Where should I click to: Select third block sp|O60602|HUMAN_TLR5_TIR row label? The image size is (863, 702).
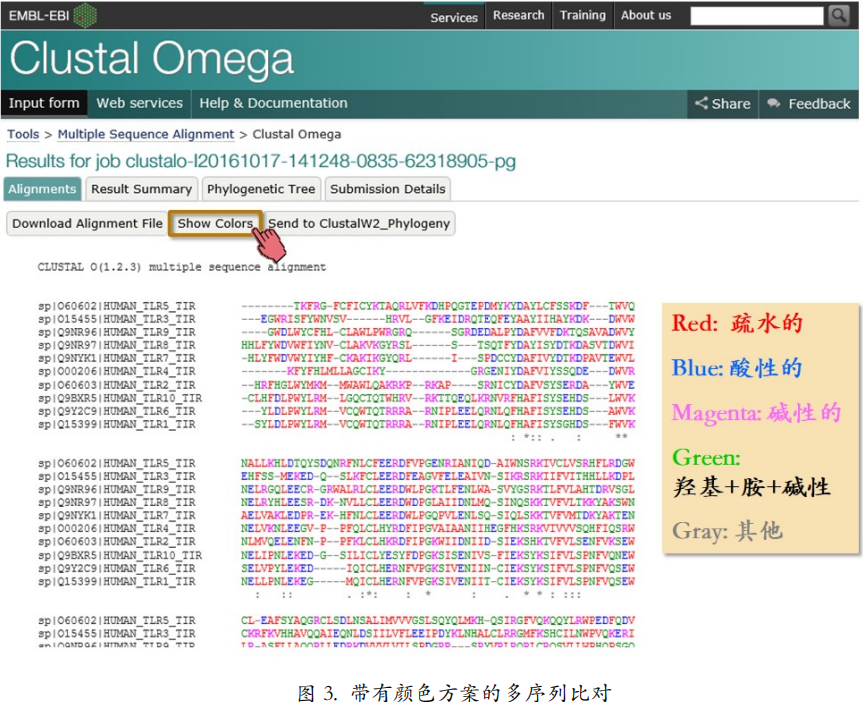pyautogui.click(x=117, y=621)
